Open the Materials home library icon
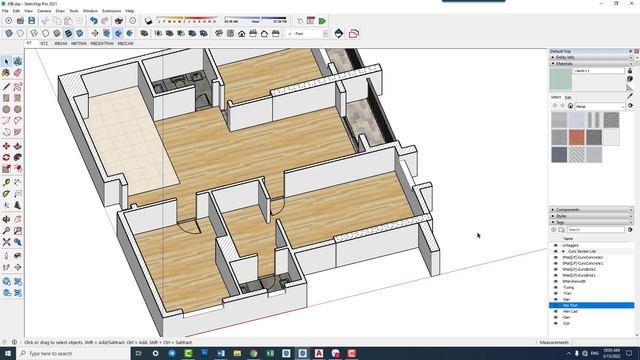The image size is (640, 360). pyautogui.click(x=571, y=106)
